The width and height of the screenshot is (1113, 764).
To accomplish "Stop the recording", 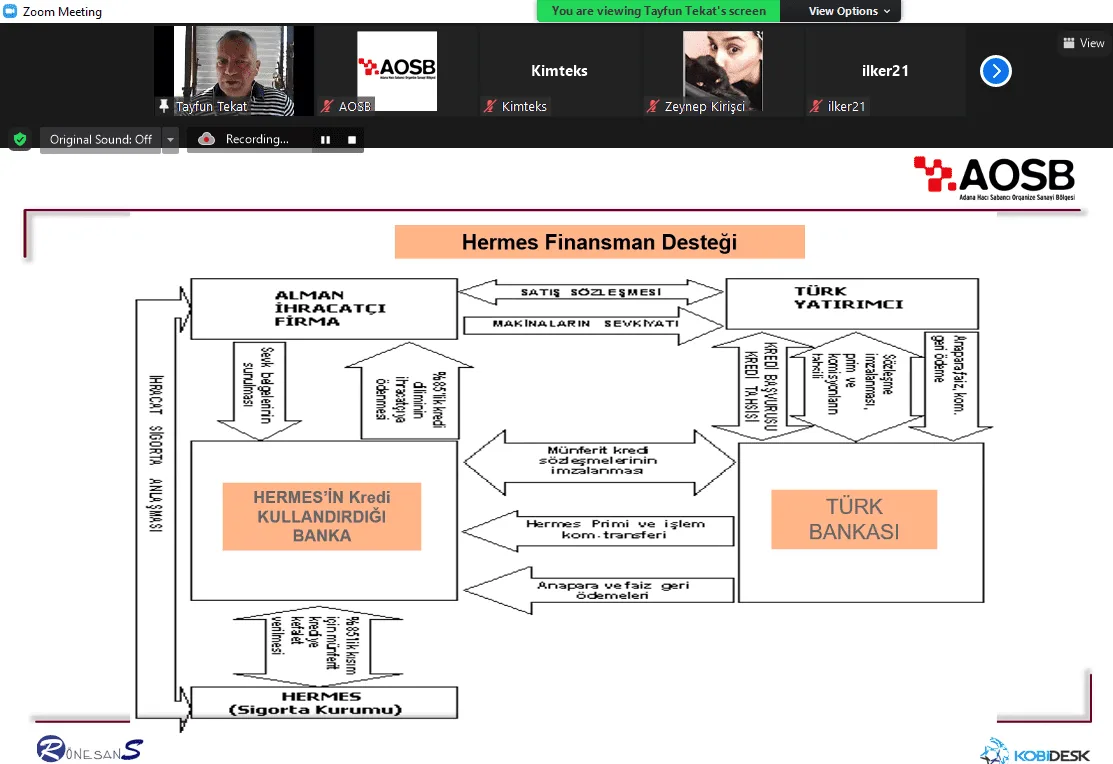I will coord(352,140).
